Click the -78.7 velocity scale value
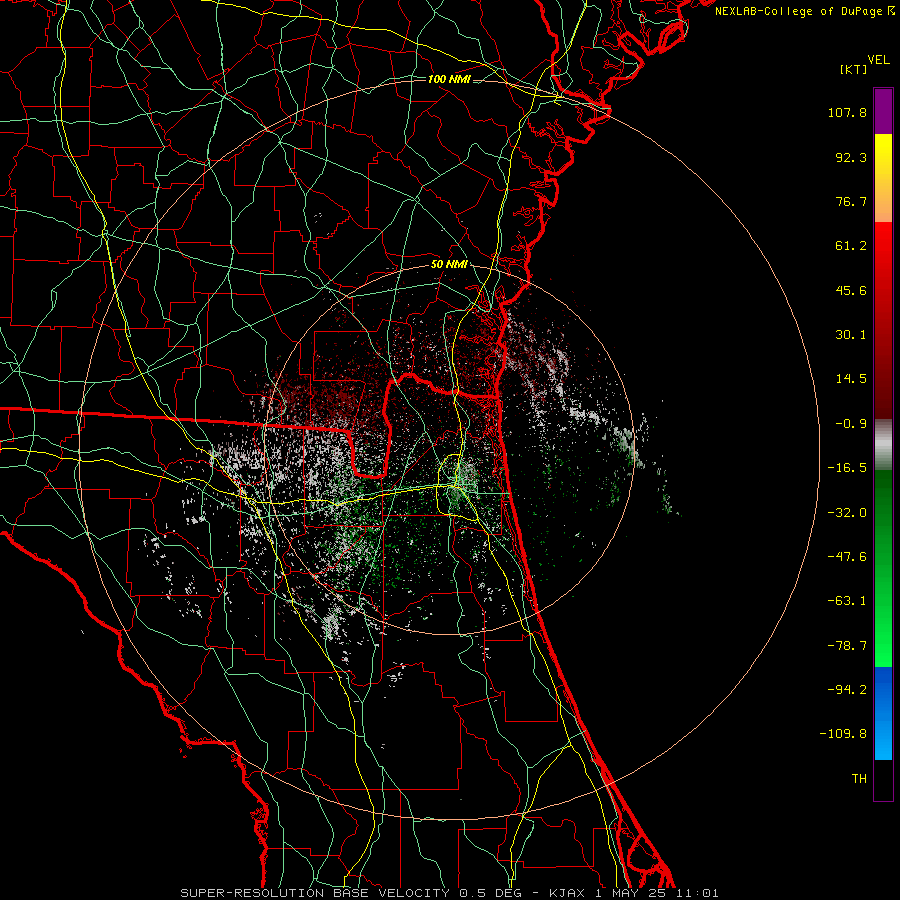 point(847,646)
